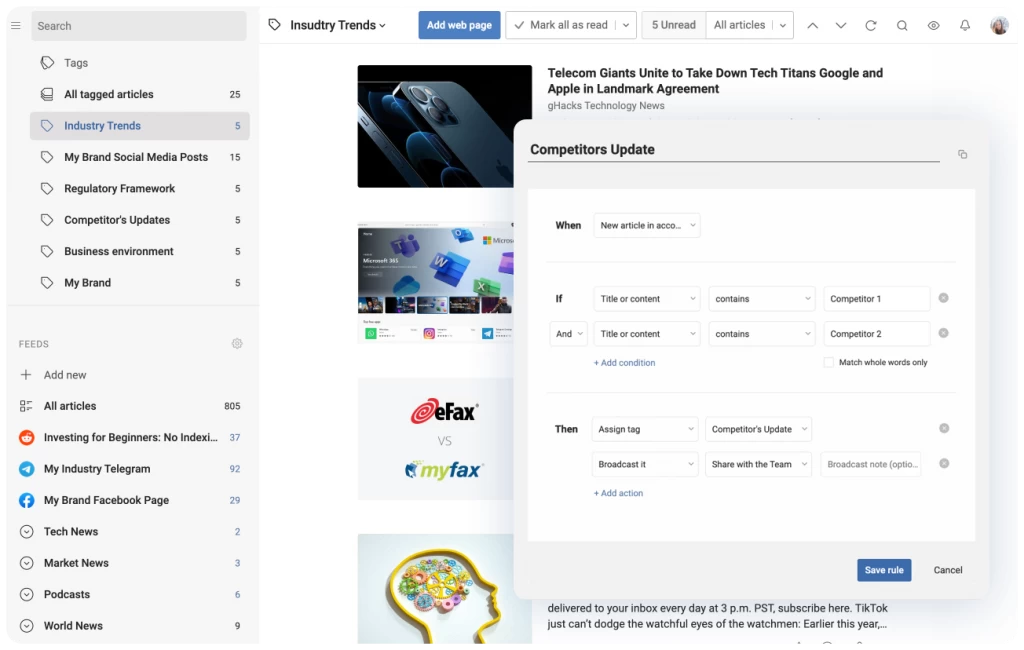The image size is (1024, 650).
Task: Remove the Broadcast it action
Action: (x=944, y=464)
